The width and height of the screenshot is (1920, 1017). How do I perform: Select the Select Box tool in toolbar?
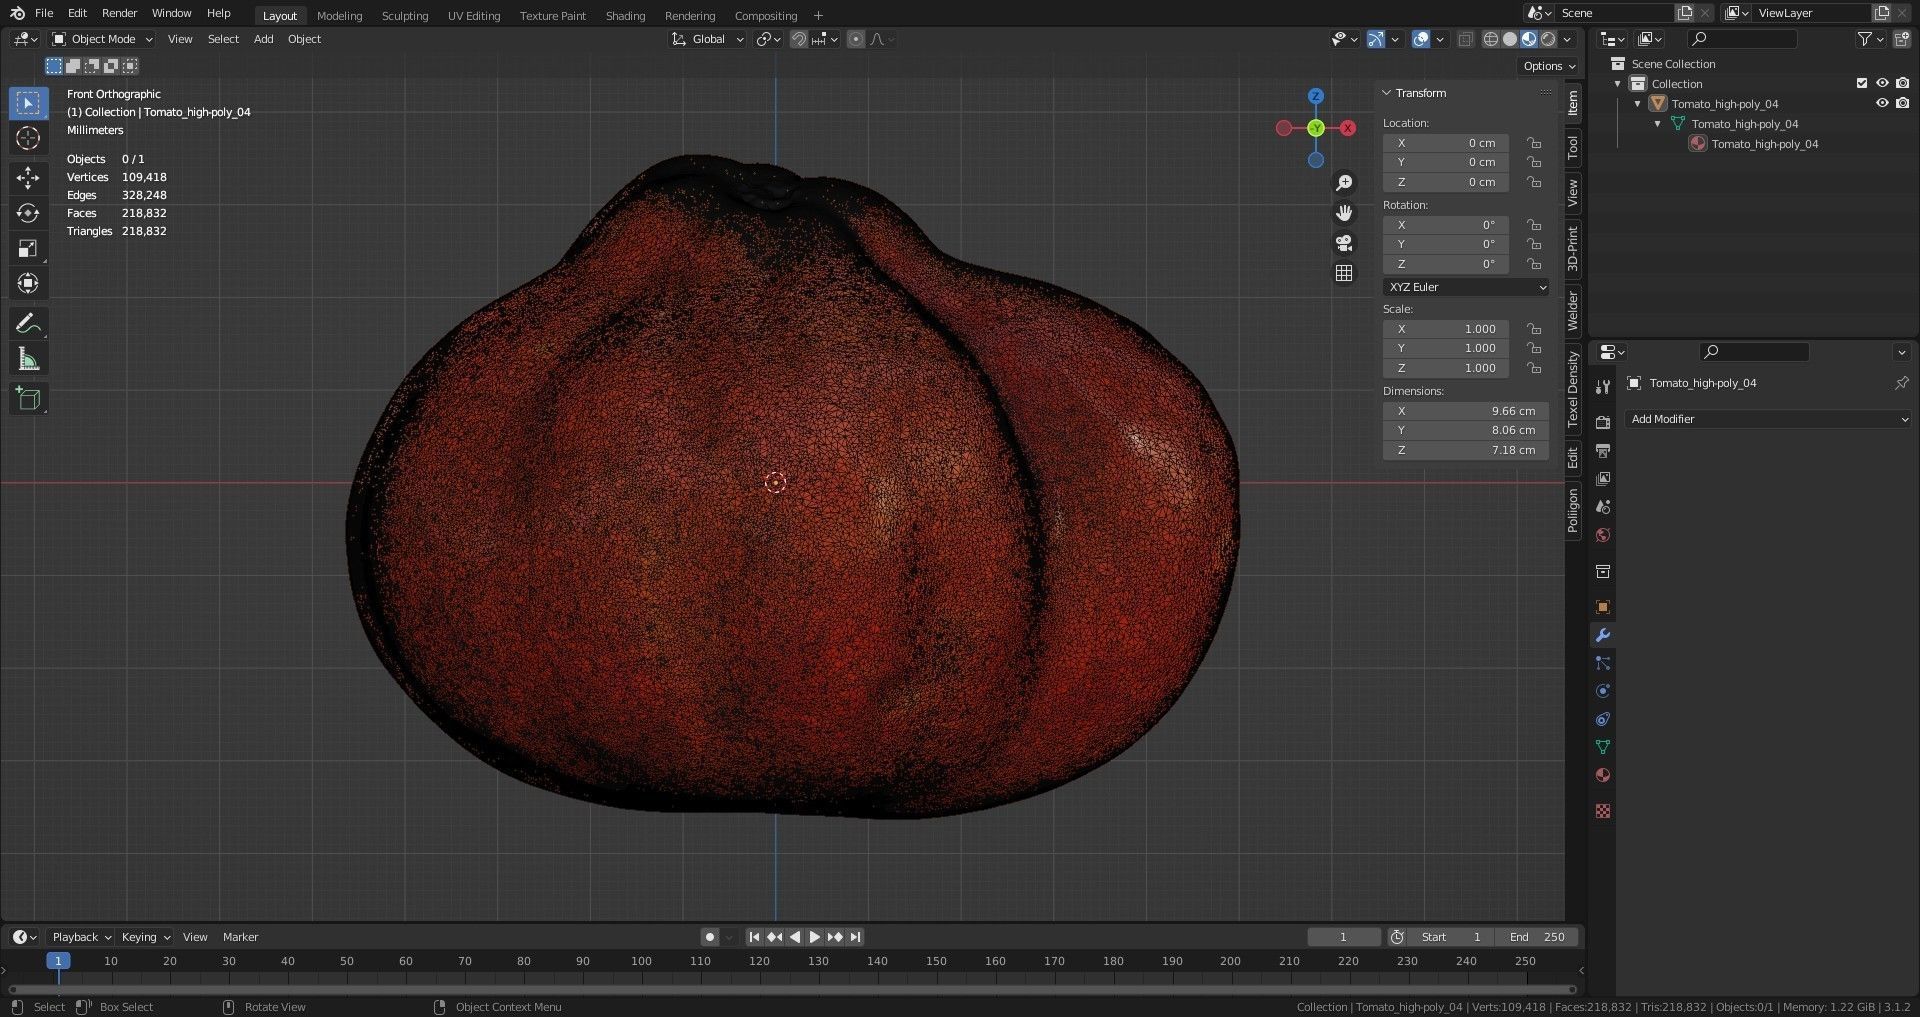click(x=28, y=103)
